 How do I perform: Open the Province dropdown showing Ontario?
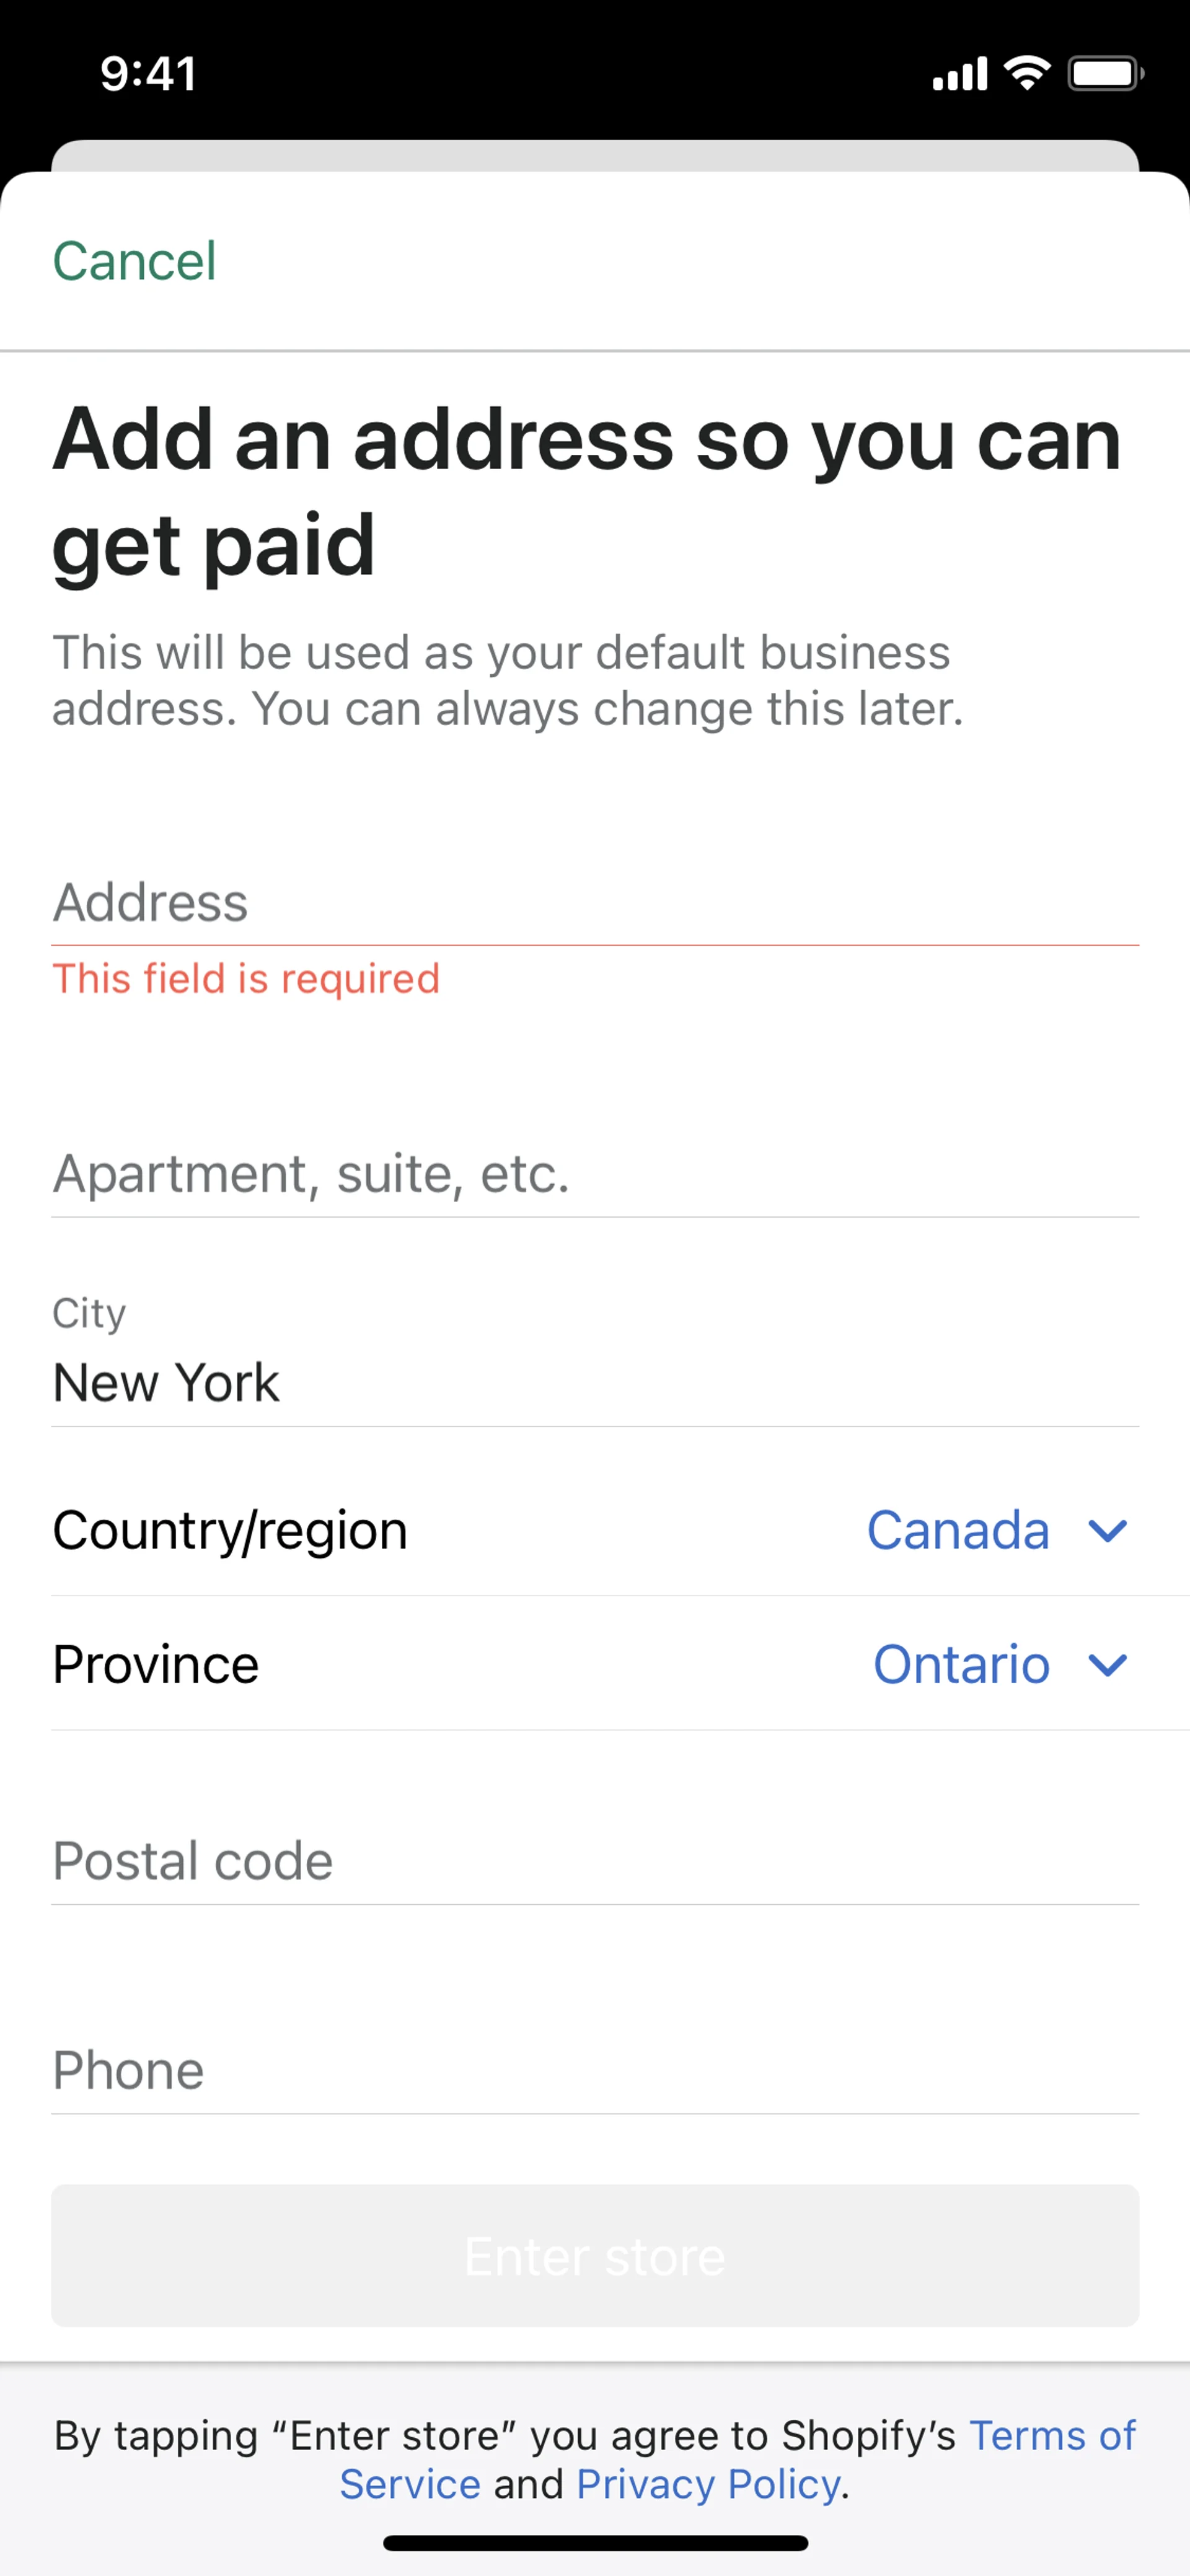[961, 1664]
